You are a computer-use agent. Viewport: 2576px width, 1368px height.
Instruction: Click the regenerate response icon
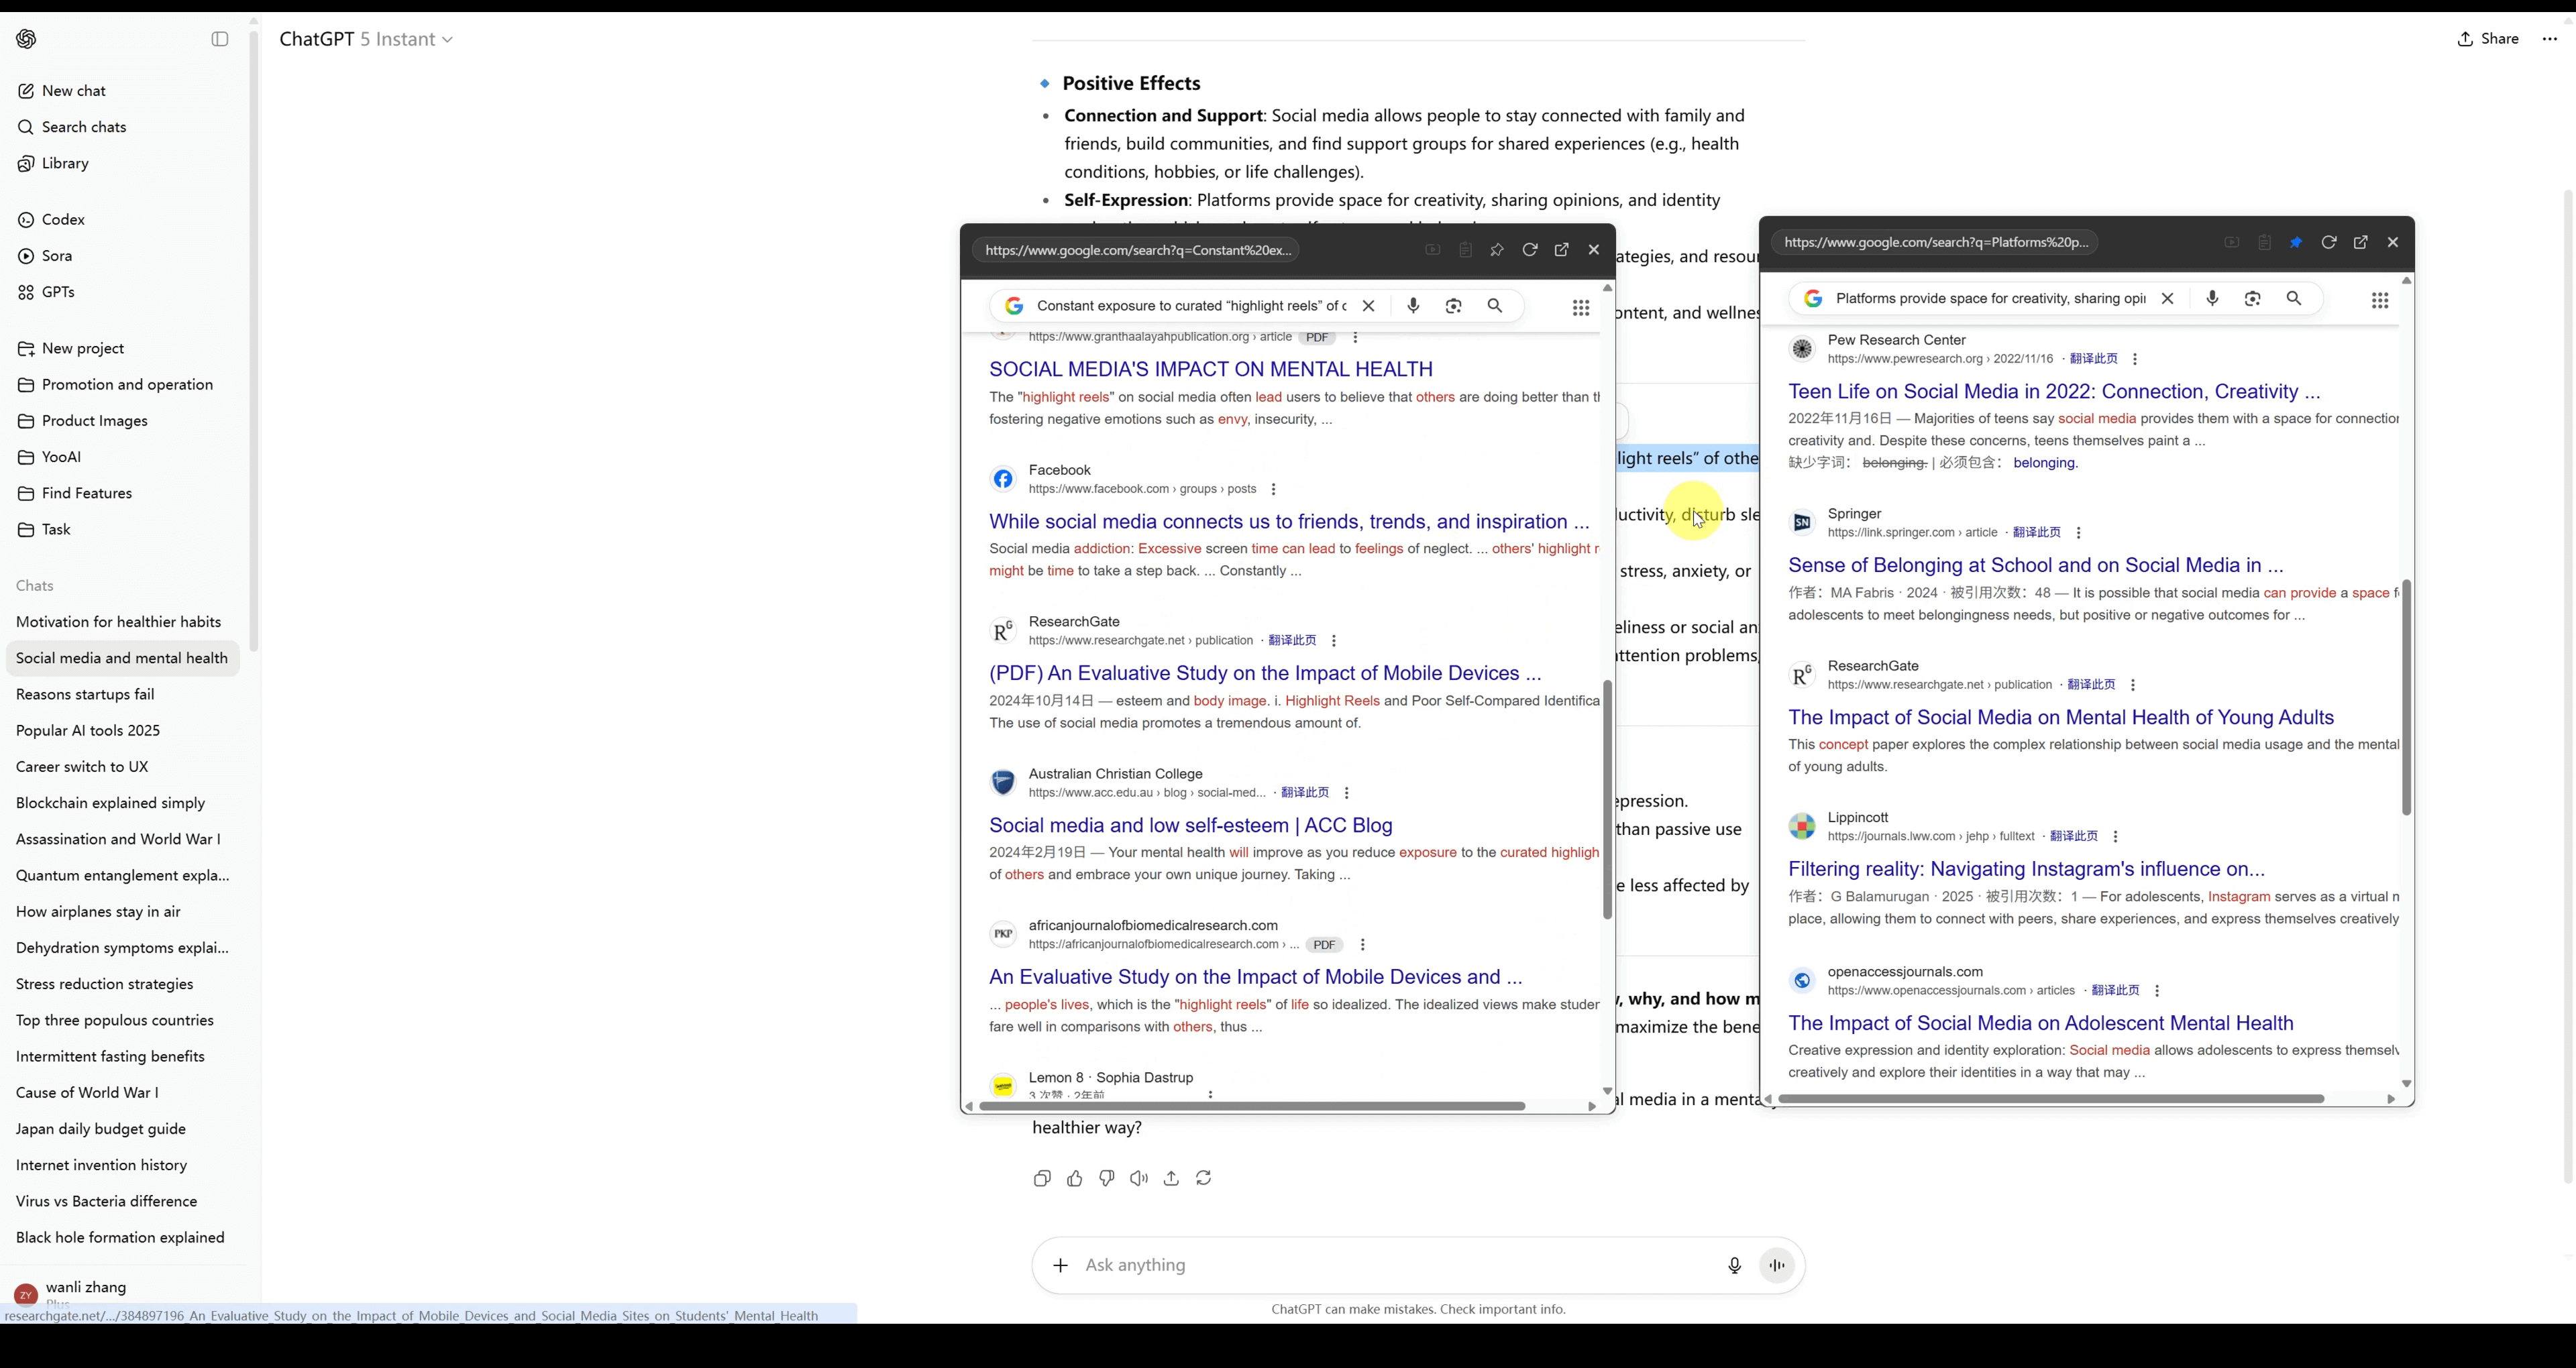click(1203, 1178)
